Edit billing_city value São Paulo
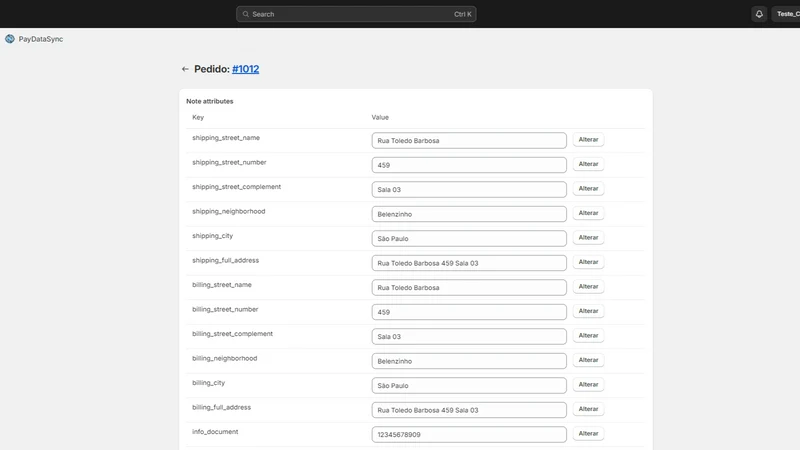The image size is (800, 450). (x=469, y=385)
